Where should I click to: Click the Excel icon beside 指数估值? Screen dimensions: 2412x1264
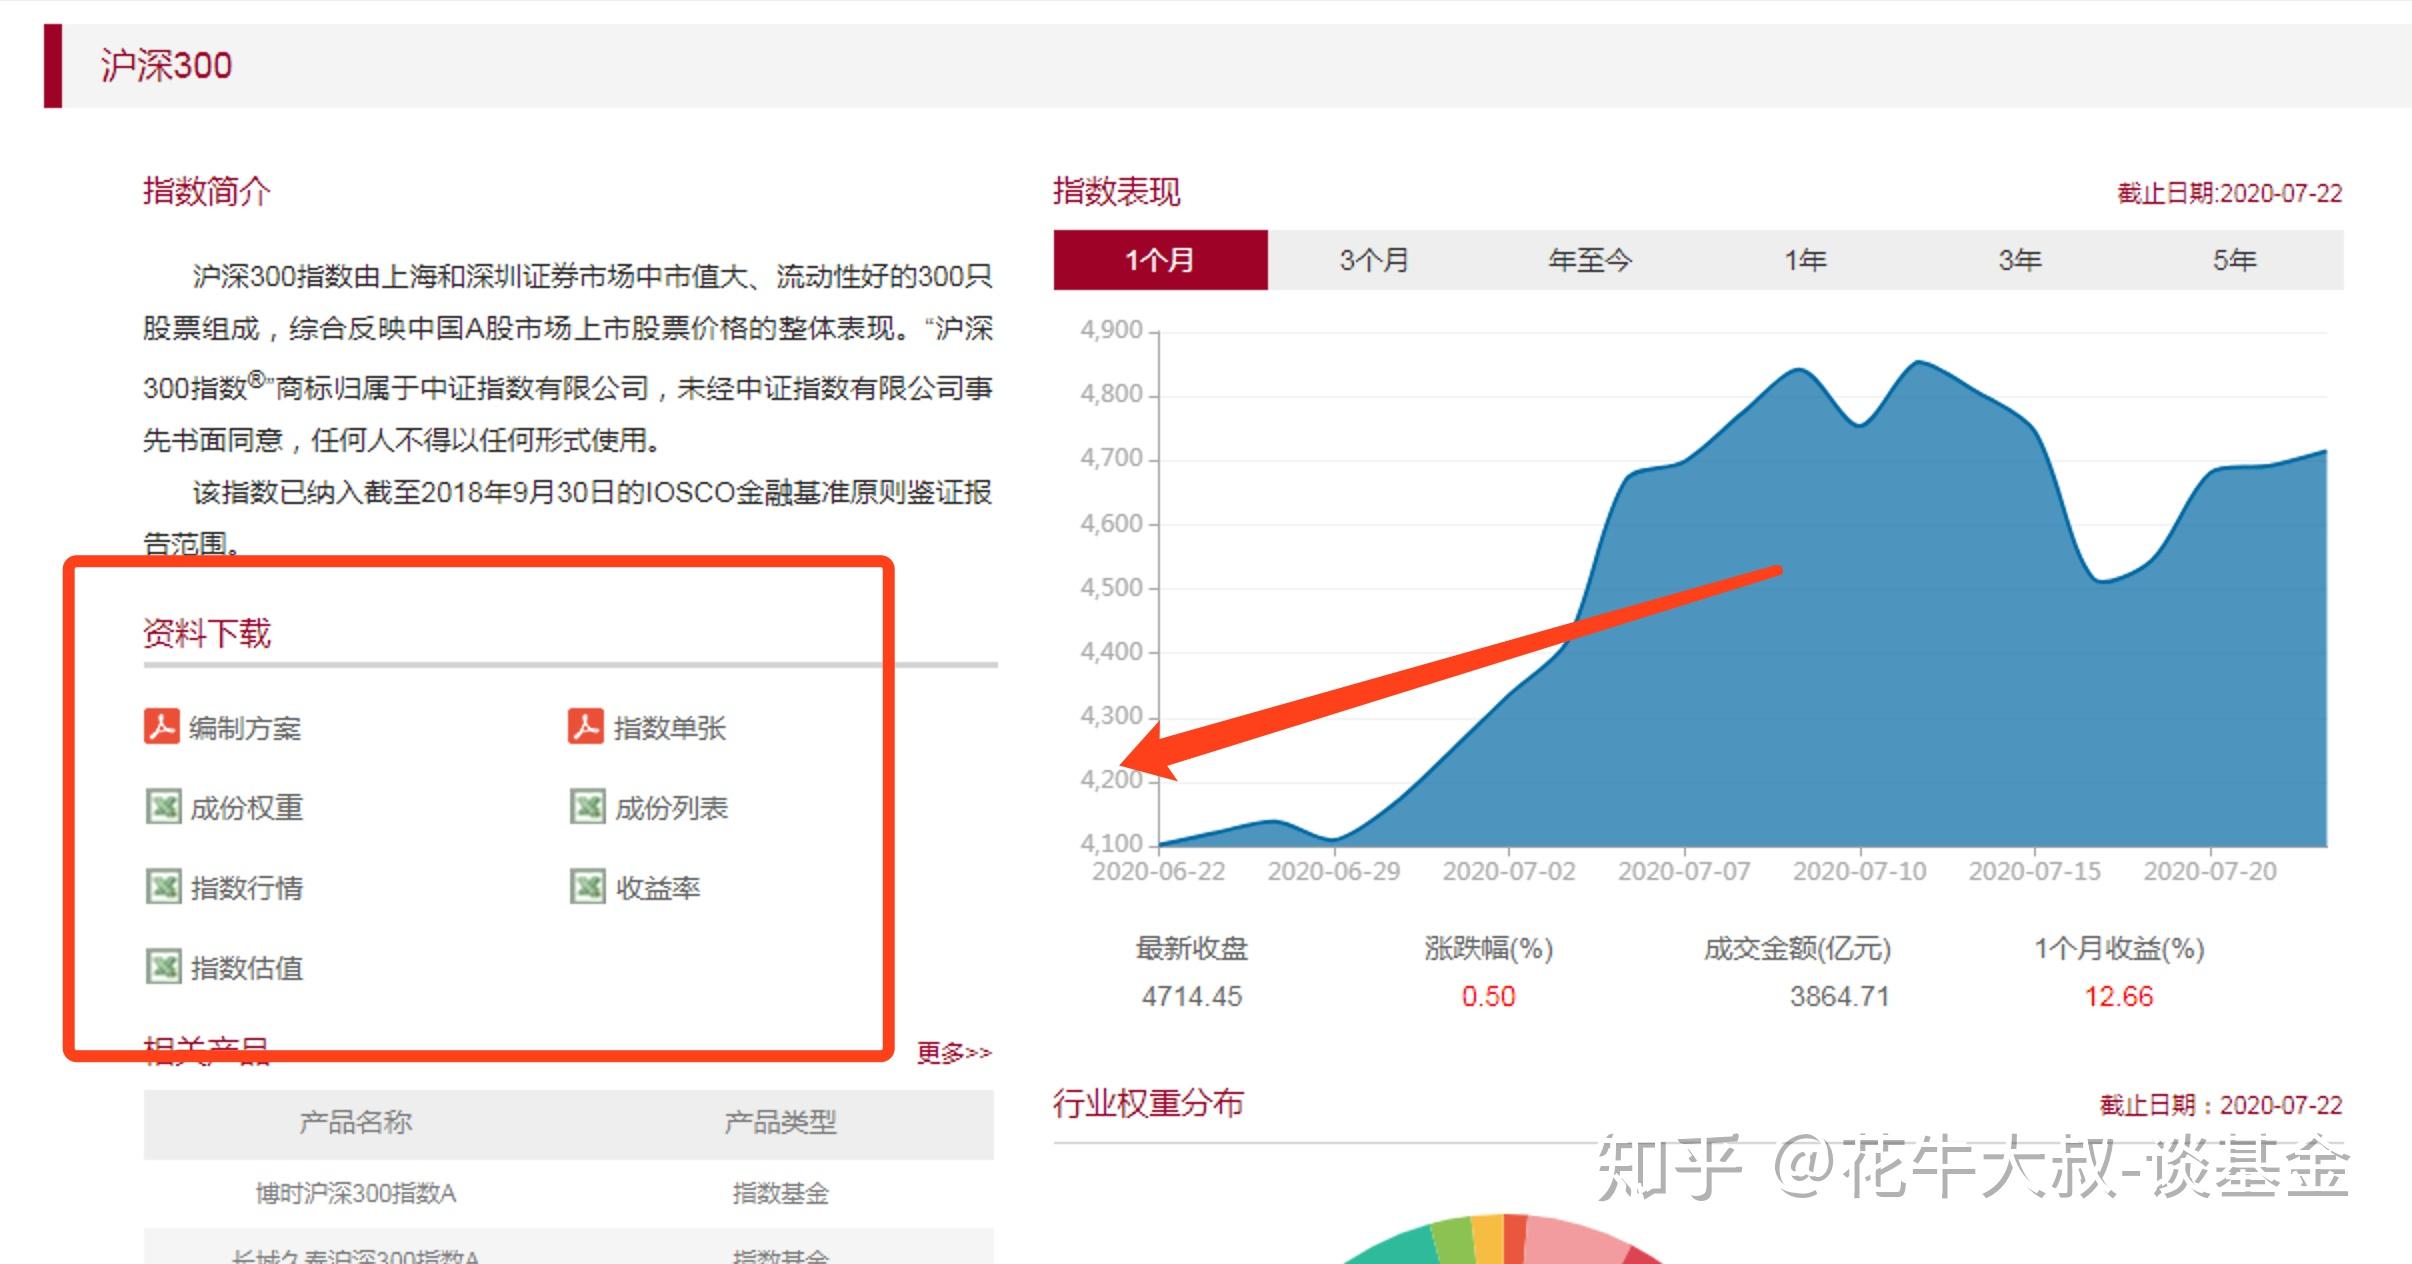click(163, 966)
